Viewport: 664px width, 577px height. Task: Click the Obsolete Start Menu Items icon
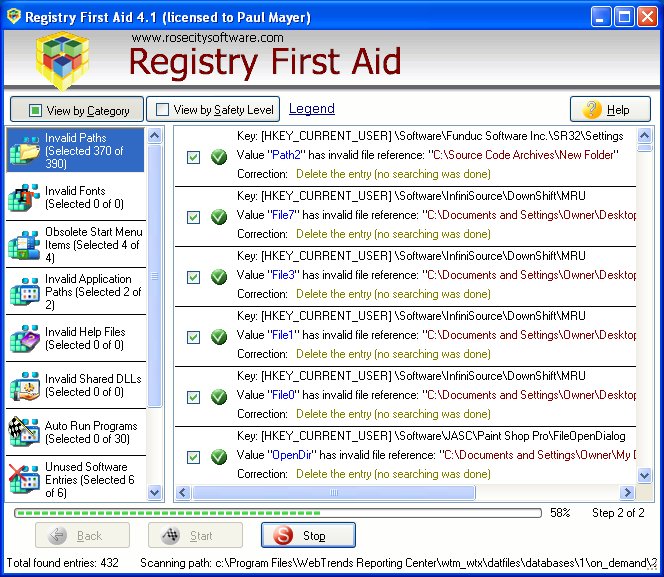point(24,244)
